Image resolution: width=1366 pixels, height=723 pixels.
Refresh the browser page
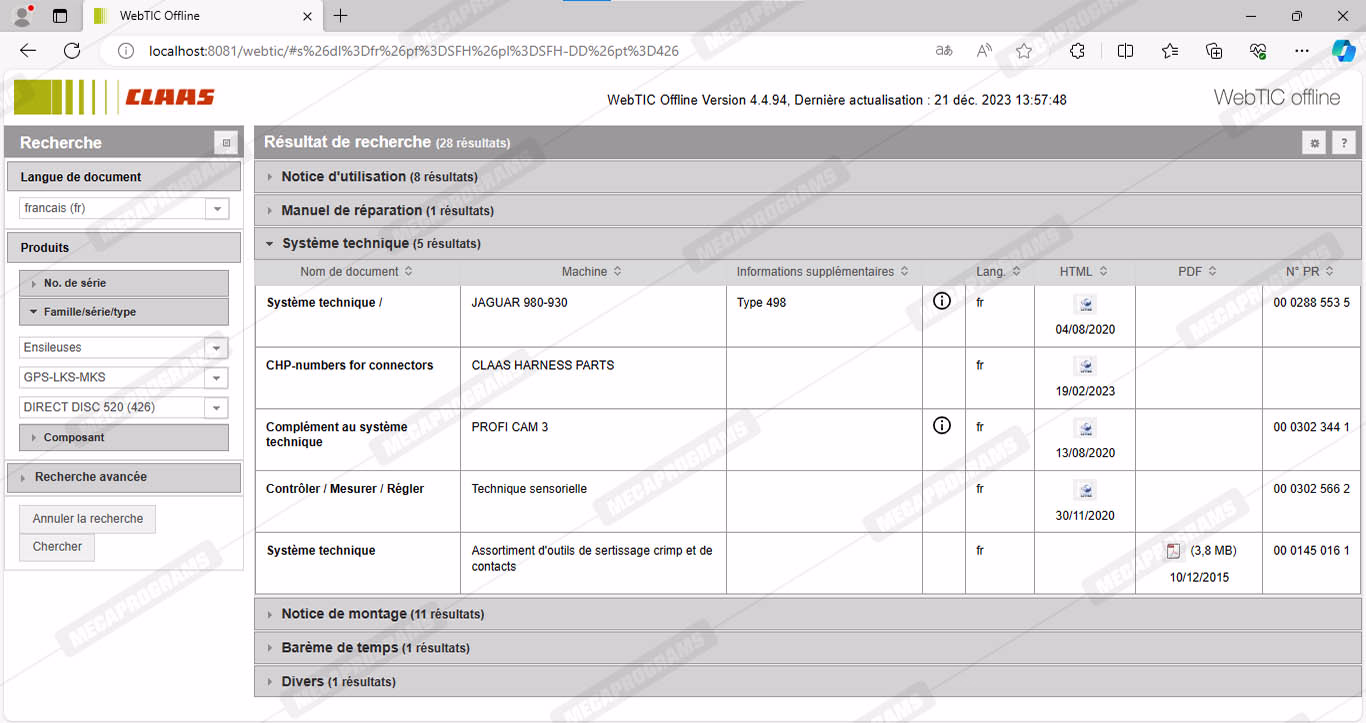tap(72, 51)
